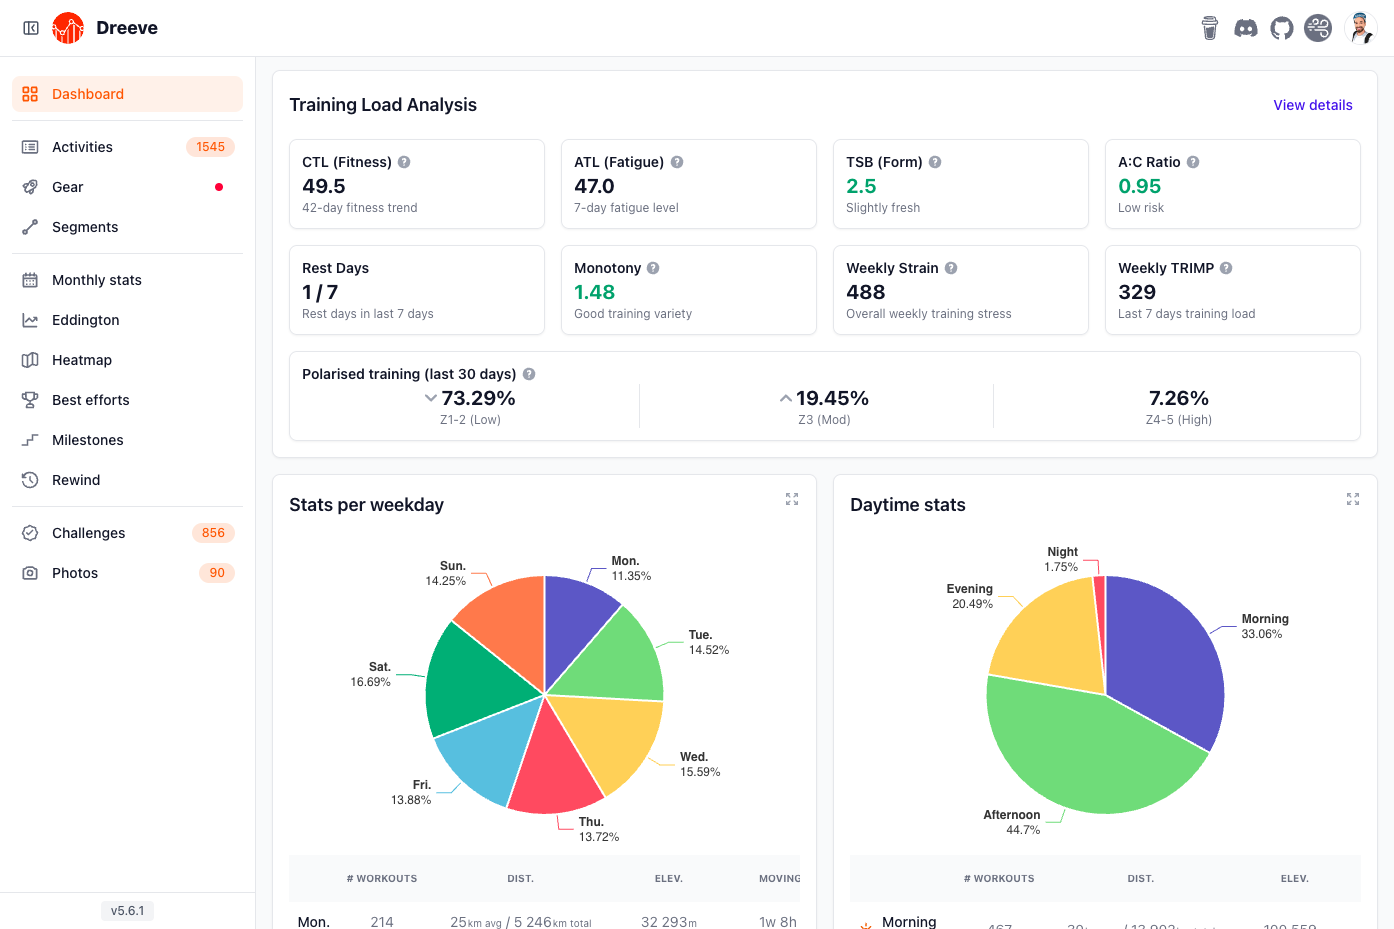This screenshot has width=1394, height=929.
Task: Open Activities in the sidebar
Action: 127,147
